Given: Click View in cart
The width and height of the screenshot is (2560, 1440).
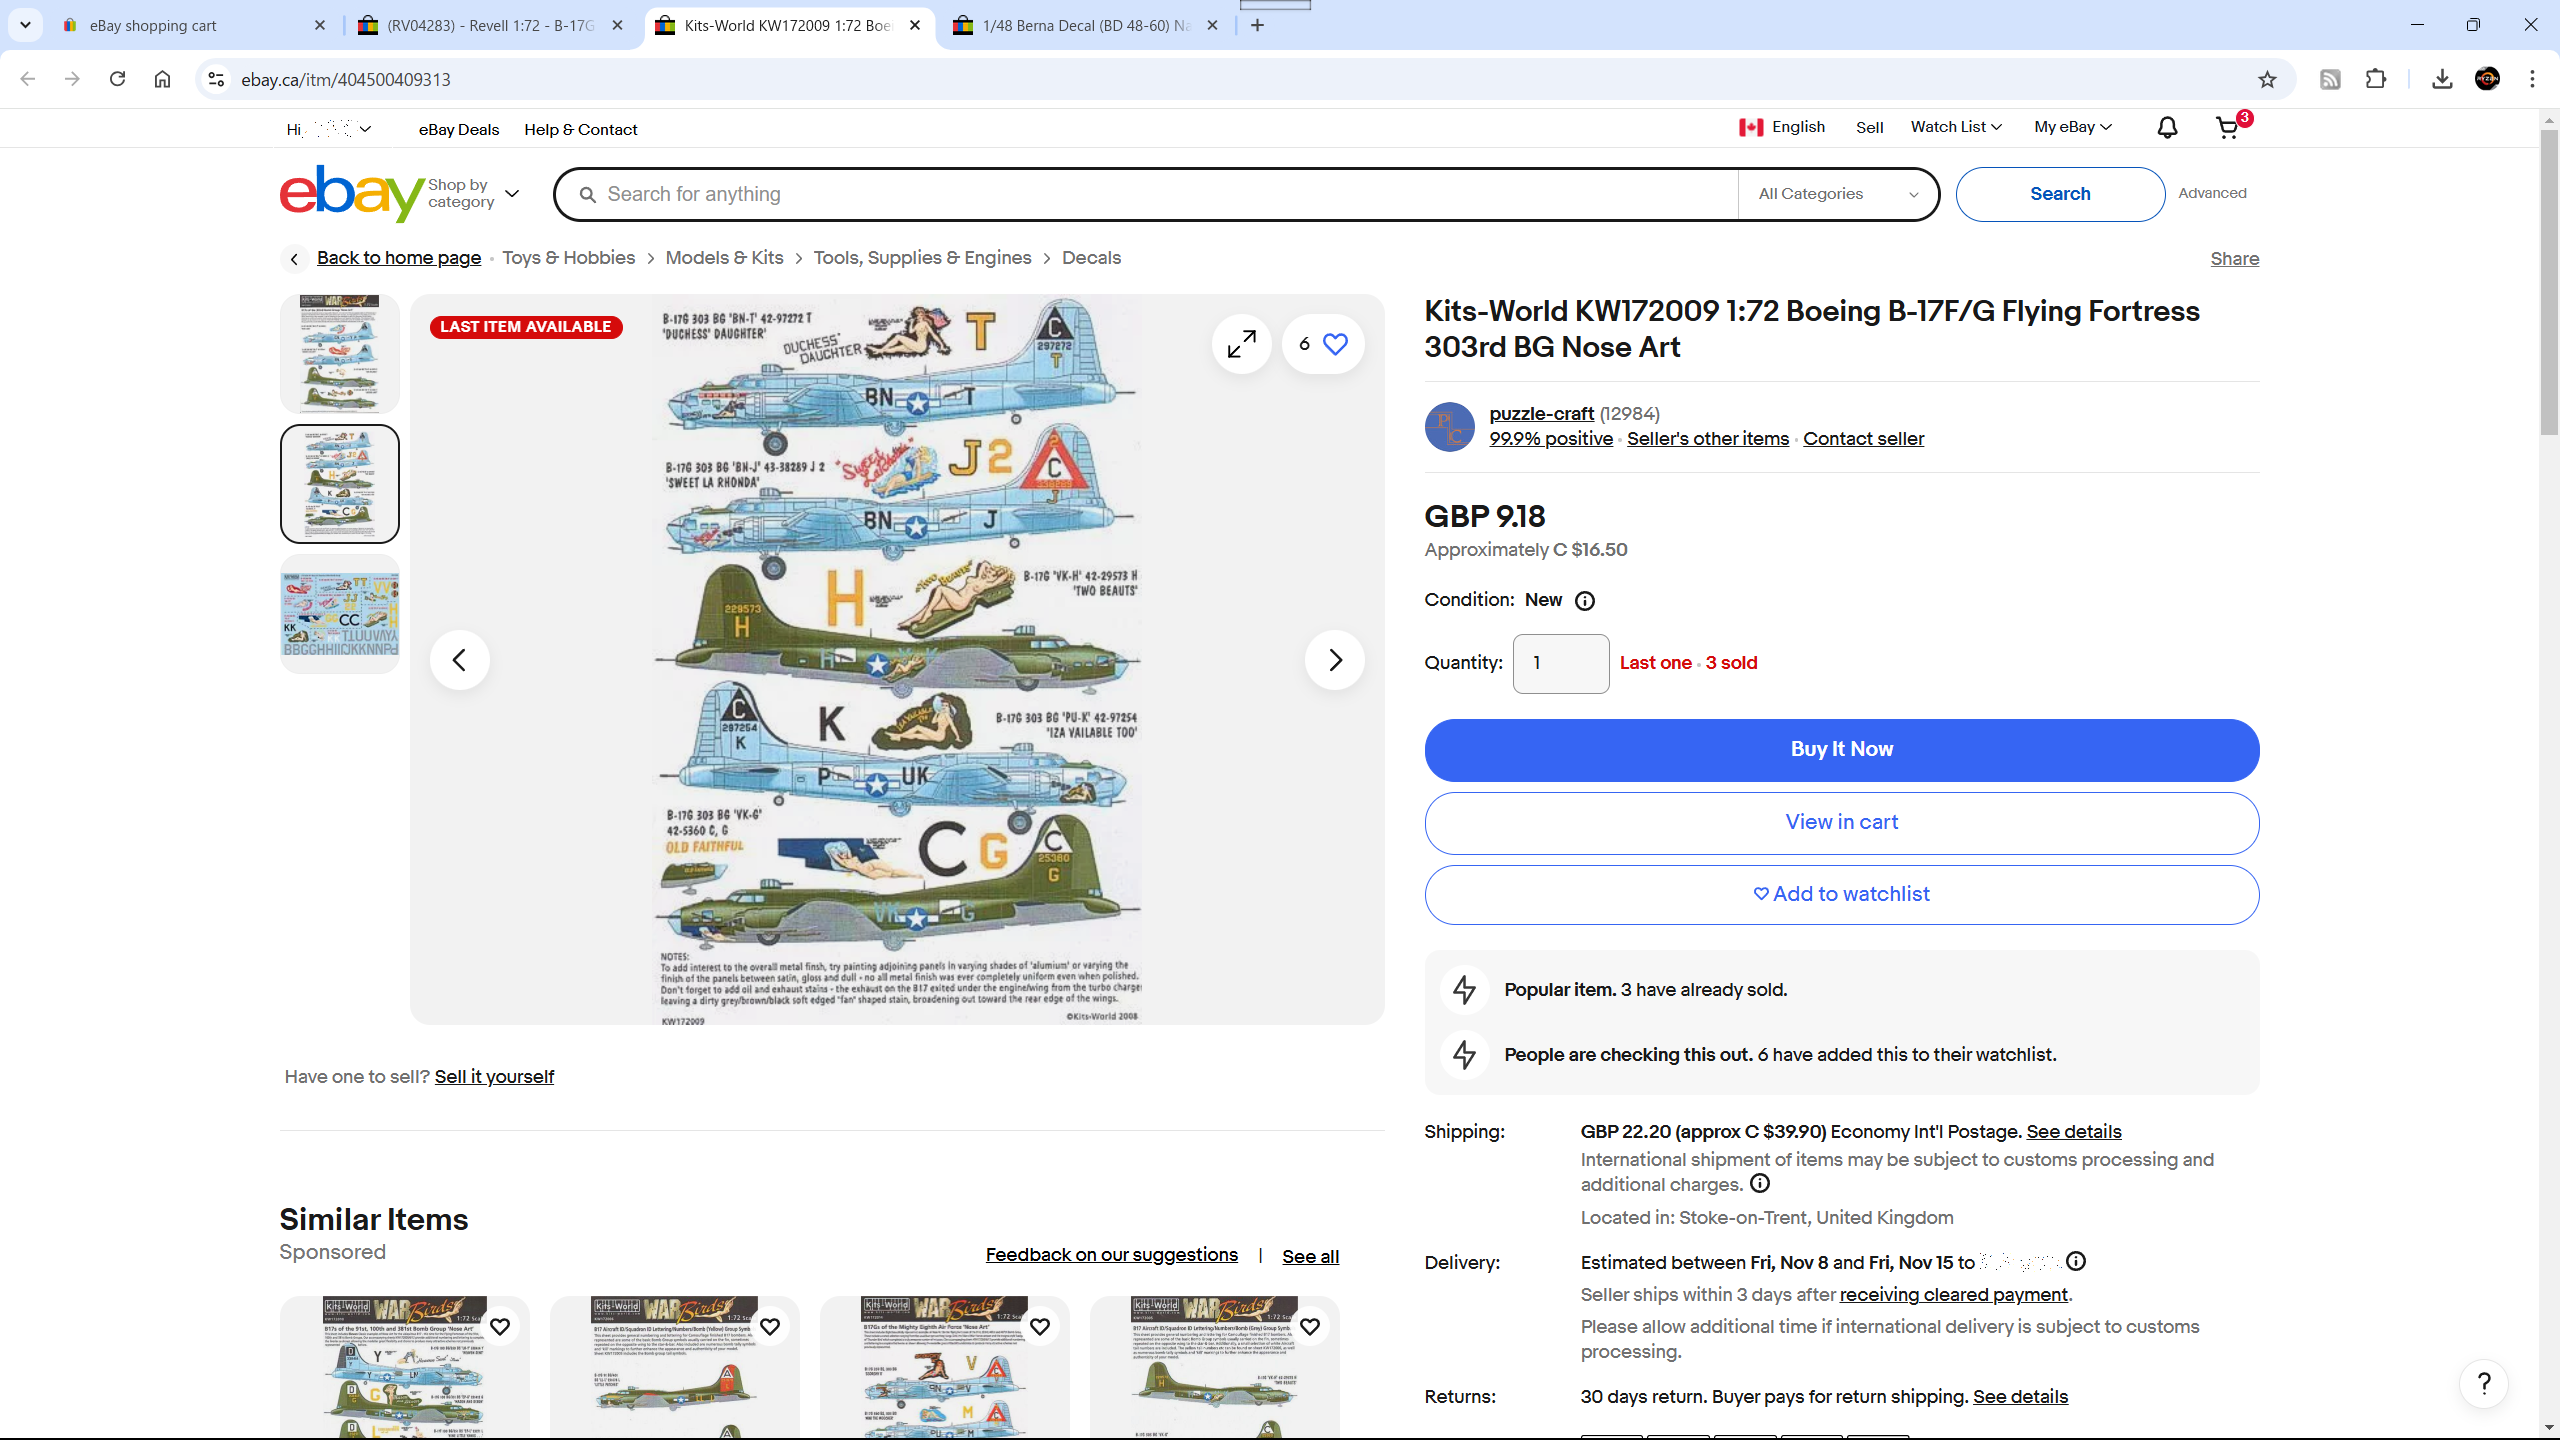Looking at the screenshot, I should point(1841,823).
